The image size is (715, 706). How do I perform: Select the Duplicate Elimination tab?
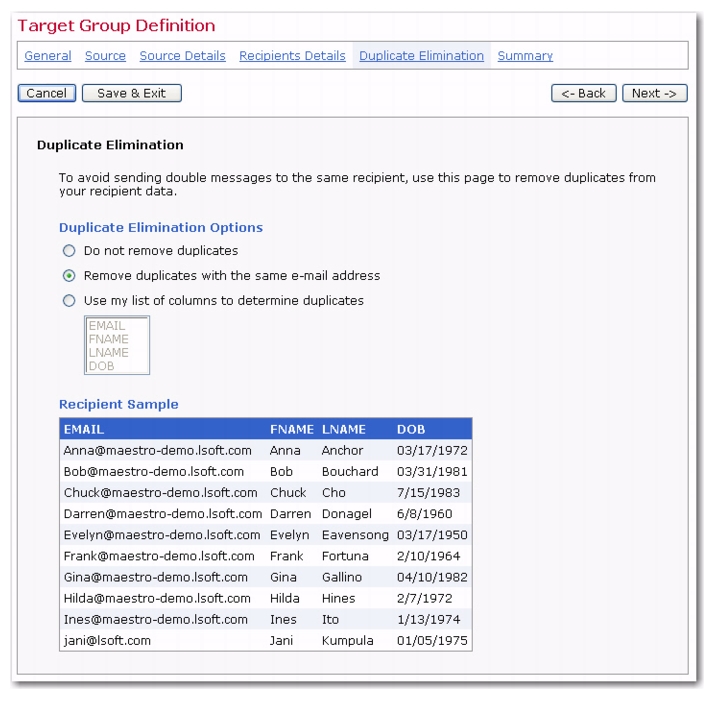coord(421,56)
